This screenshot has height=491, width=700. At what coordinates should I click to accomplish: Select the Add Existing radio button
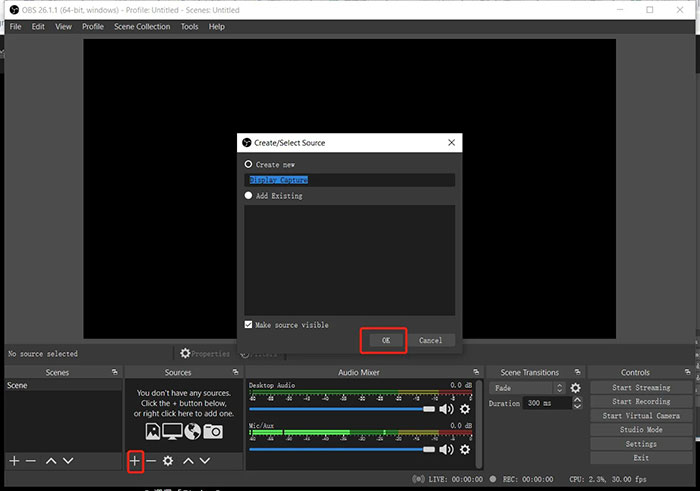[249, 196]
